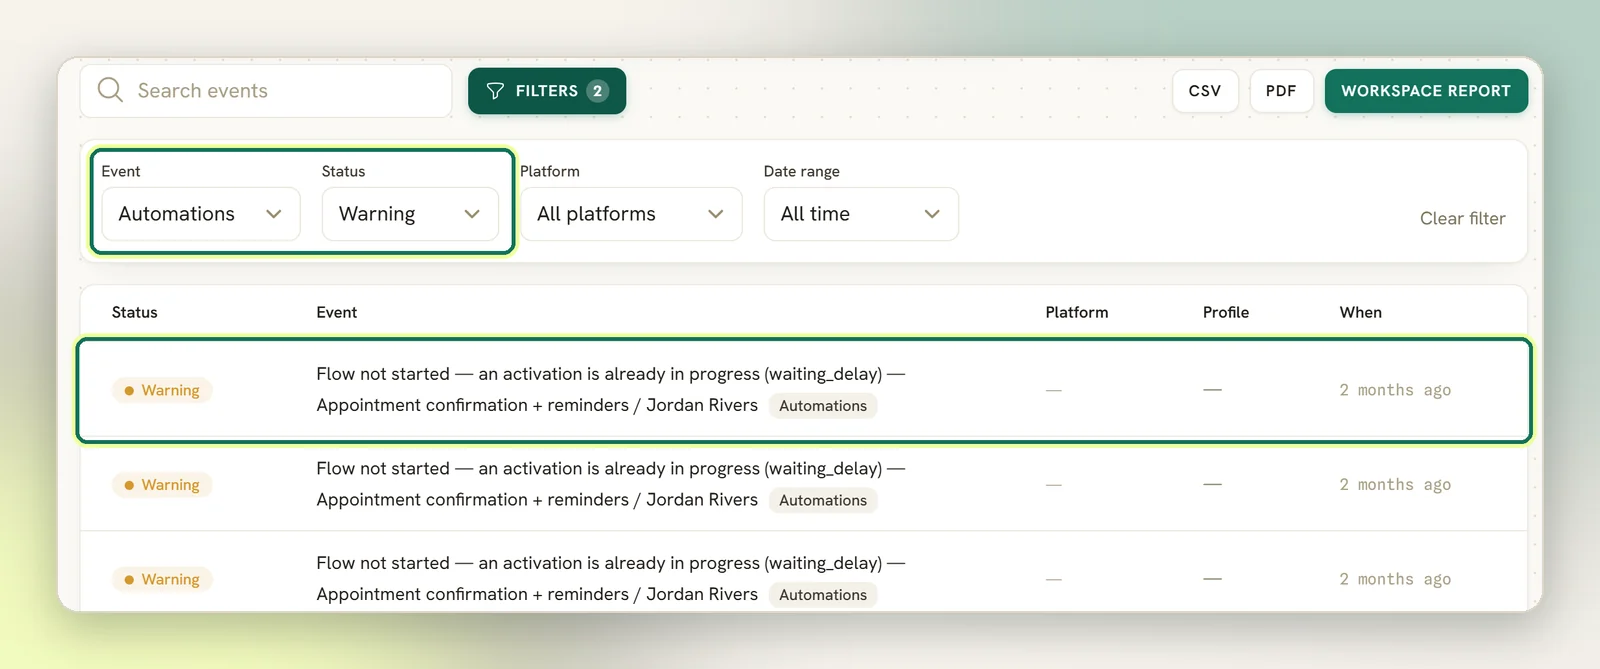Click the search magnifier icon
Screen dimensions: 1600x669
tap(110, 90)
